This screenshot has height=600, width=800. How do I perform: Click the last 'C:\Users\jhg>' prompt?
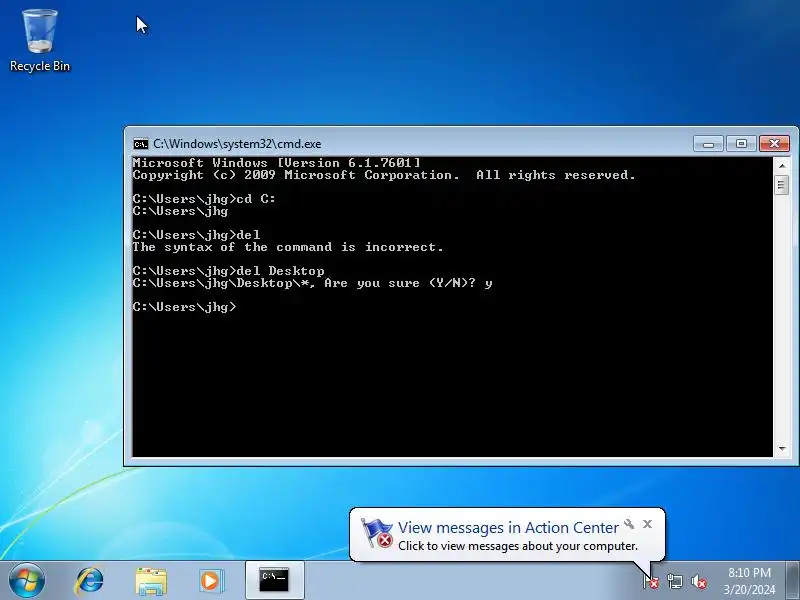pyautogui.click(x=184, y=307)
